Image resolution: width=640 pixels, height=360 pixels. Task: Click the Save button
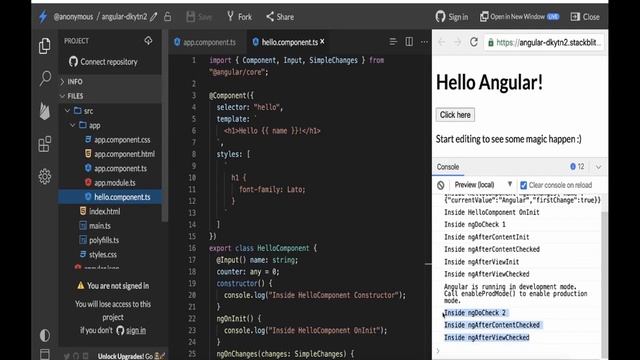pyautogui.click(x=199, y=17)
